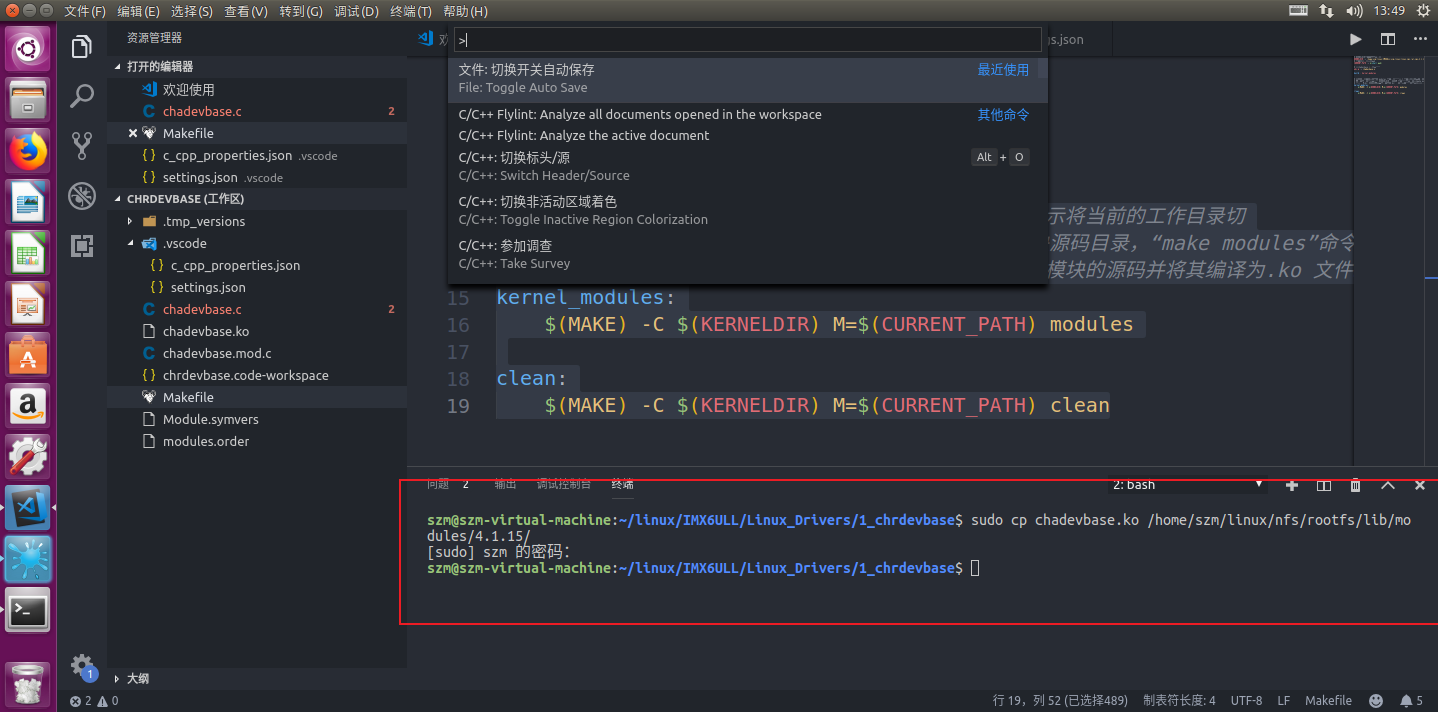Collapse the CHRDEVBASE (工作区) section
Viewport: 1438px width, 712px height.
[x=257, y=199]
